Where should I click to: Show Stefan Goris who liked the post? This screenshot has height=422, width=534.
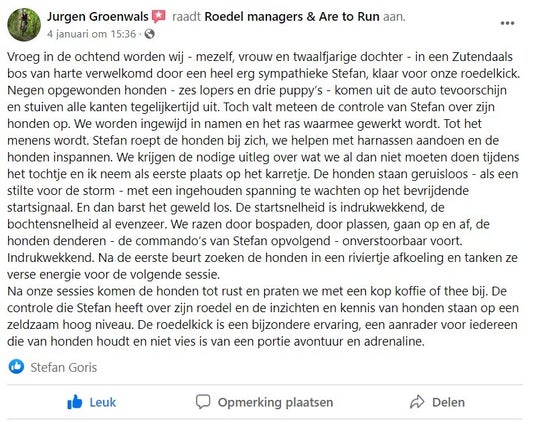pyautogui.click(x=64, y=367)
